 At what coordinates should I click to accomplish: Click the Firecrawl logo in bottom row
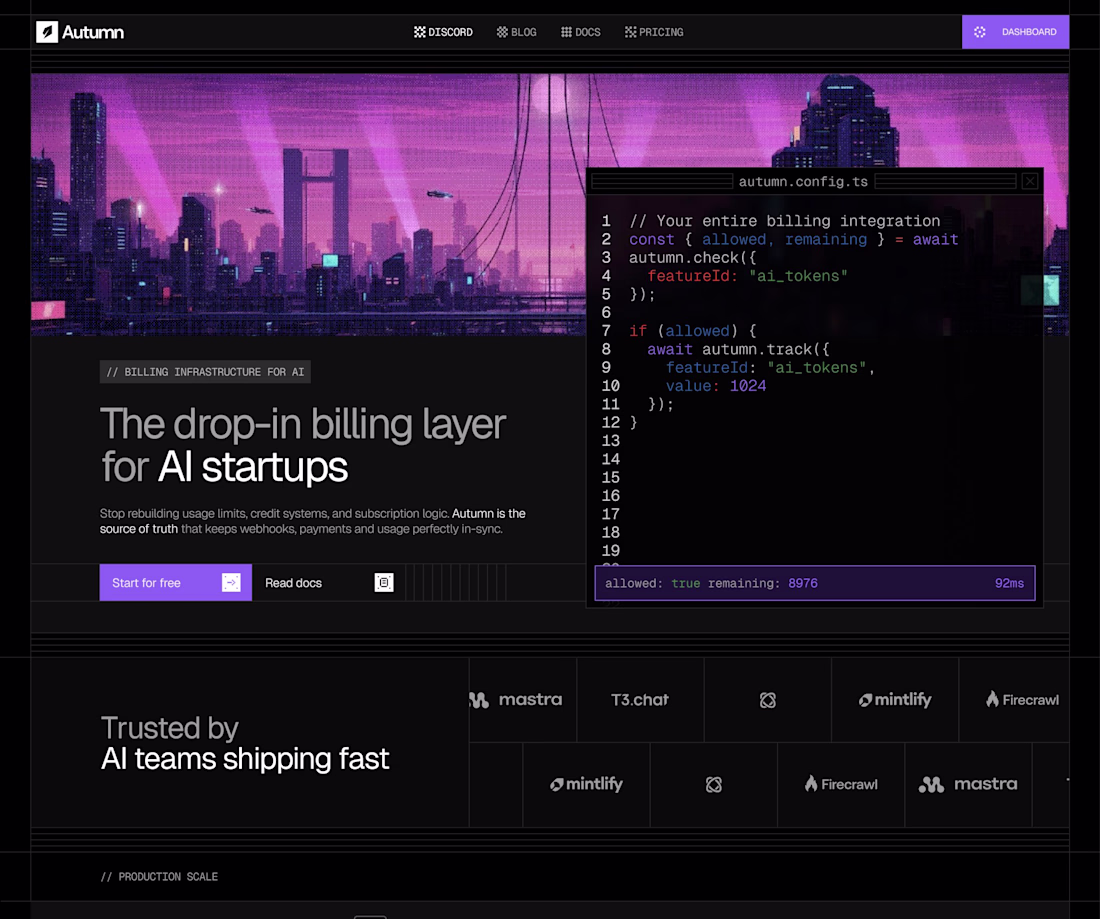[841, 784]
